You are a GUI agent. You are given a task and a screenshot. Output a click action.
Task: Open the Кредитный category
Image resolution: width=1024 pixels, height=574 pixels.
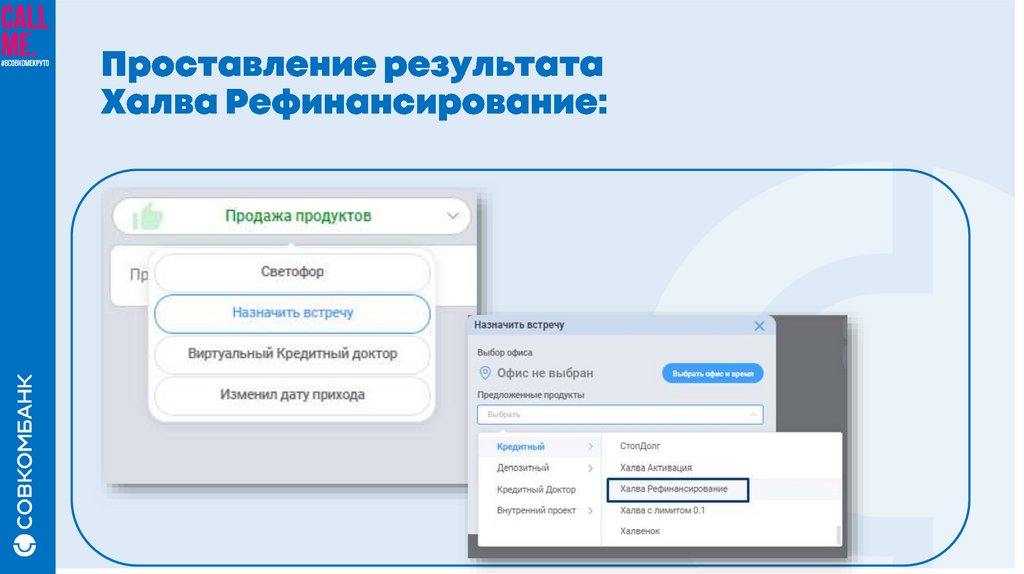pos(539,447)
